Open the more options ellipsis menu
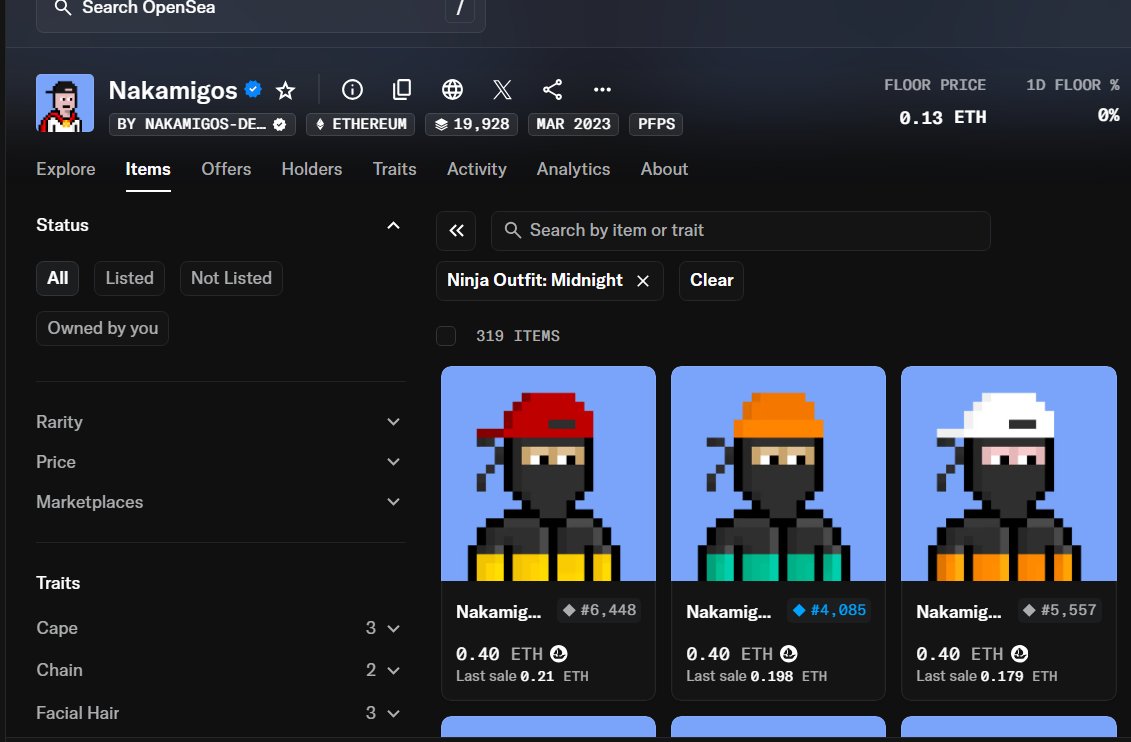The height and width of the screenshot is (742, 1131). point(602,89)
